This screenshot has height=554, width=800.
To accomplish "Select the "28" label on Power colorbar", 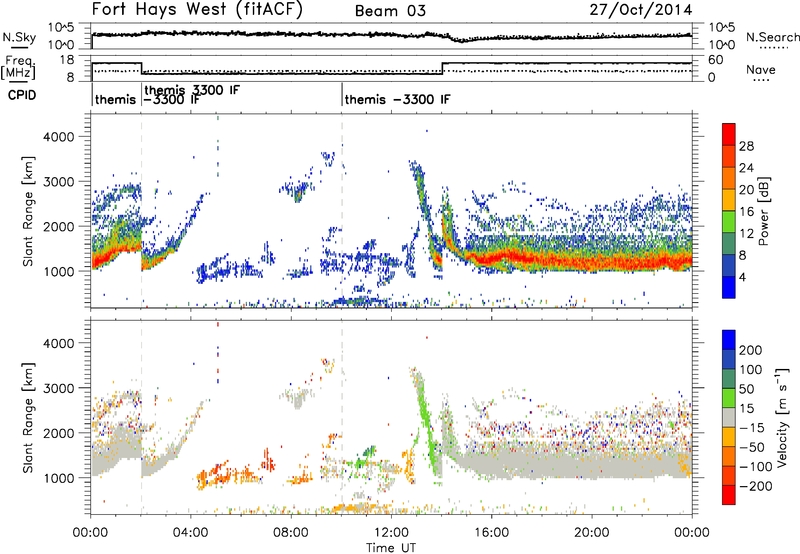I will tap(746, 146).
